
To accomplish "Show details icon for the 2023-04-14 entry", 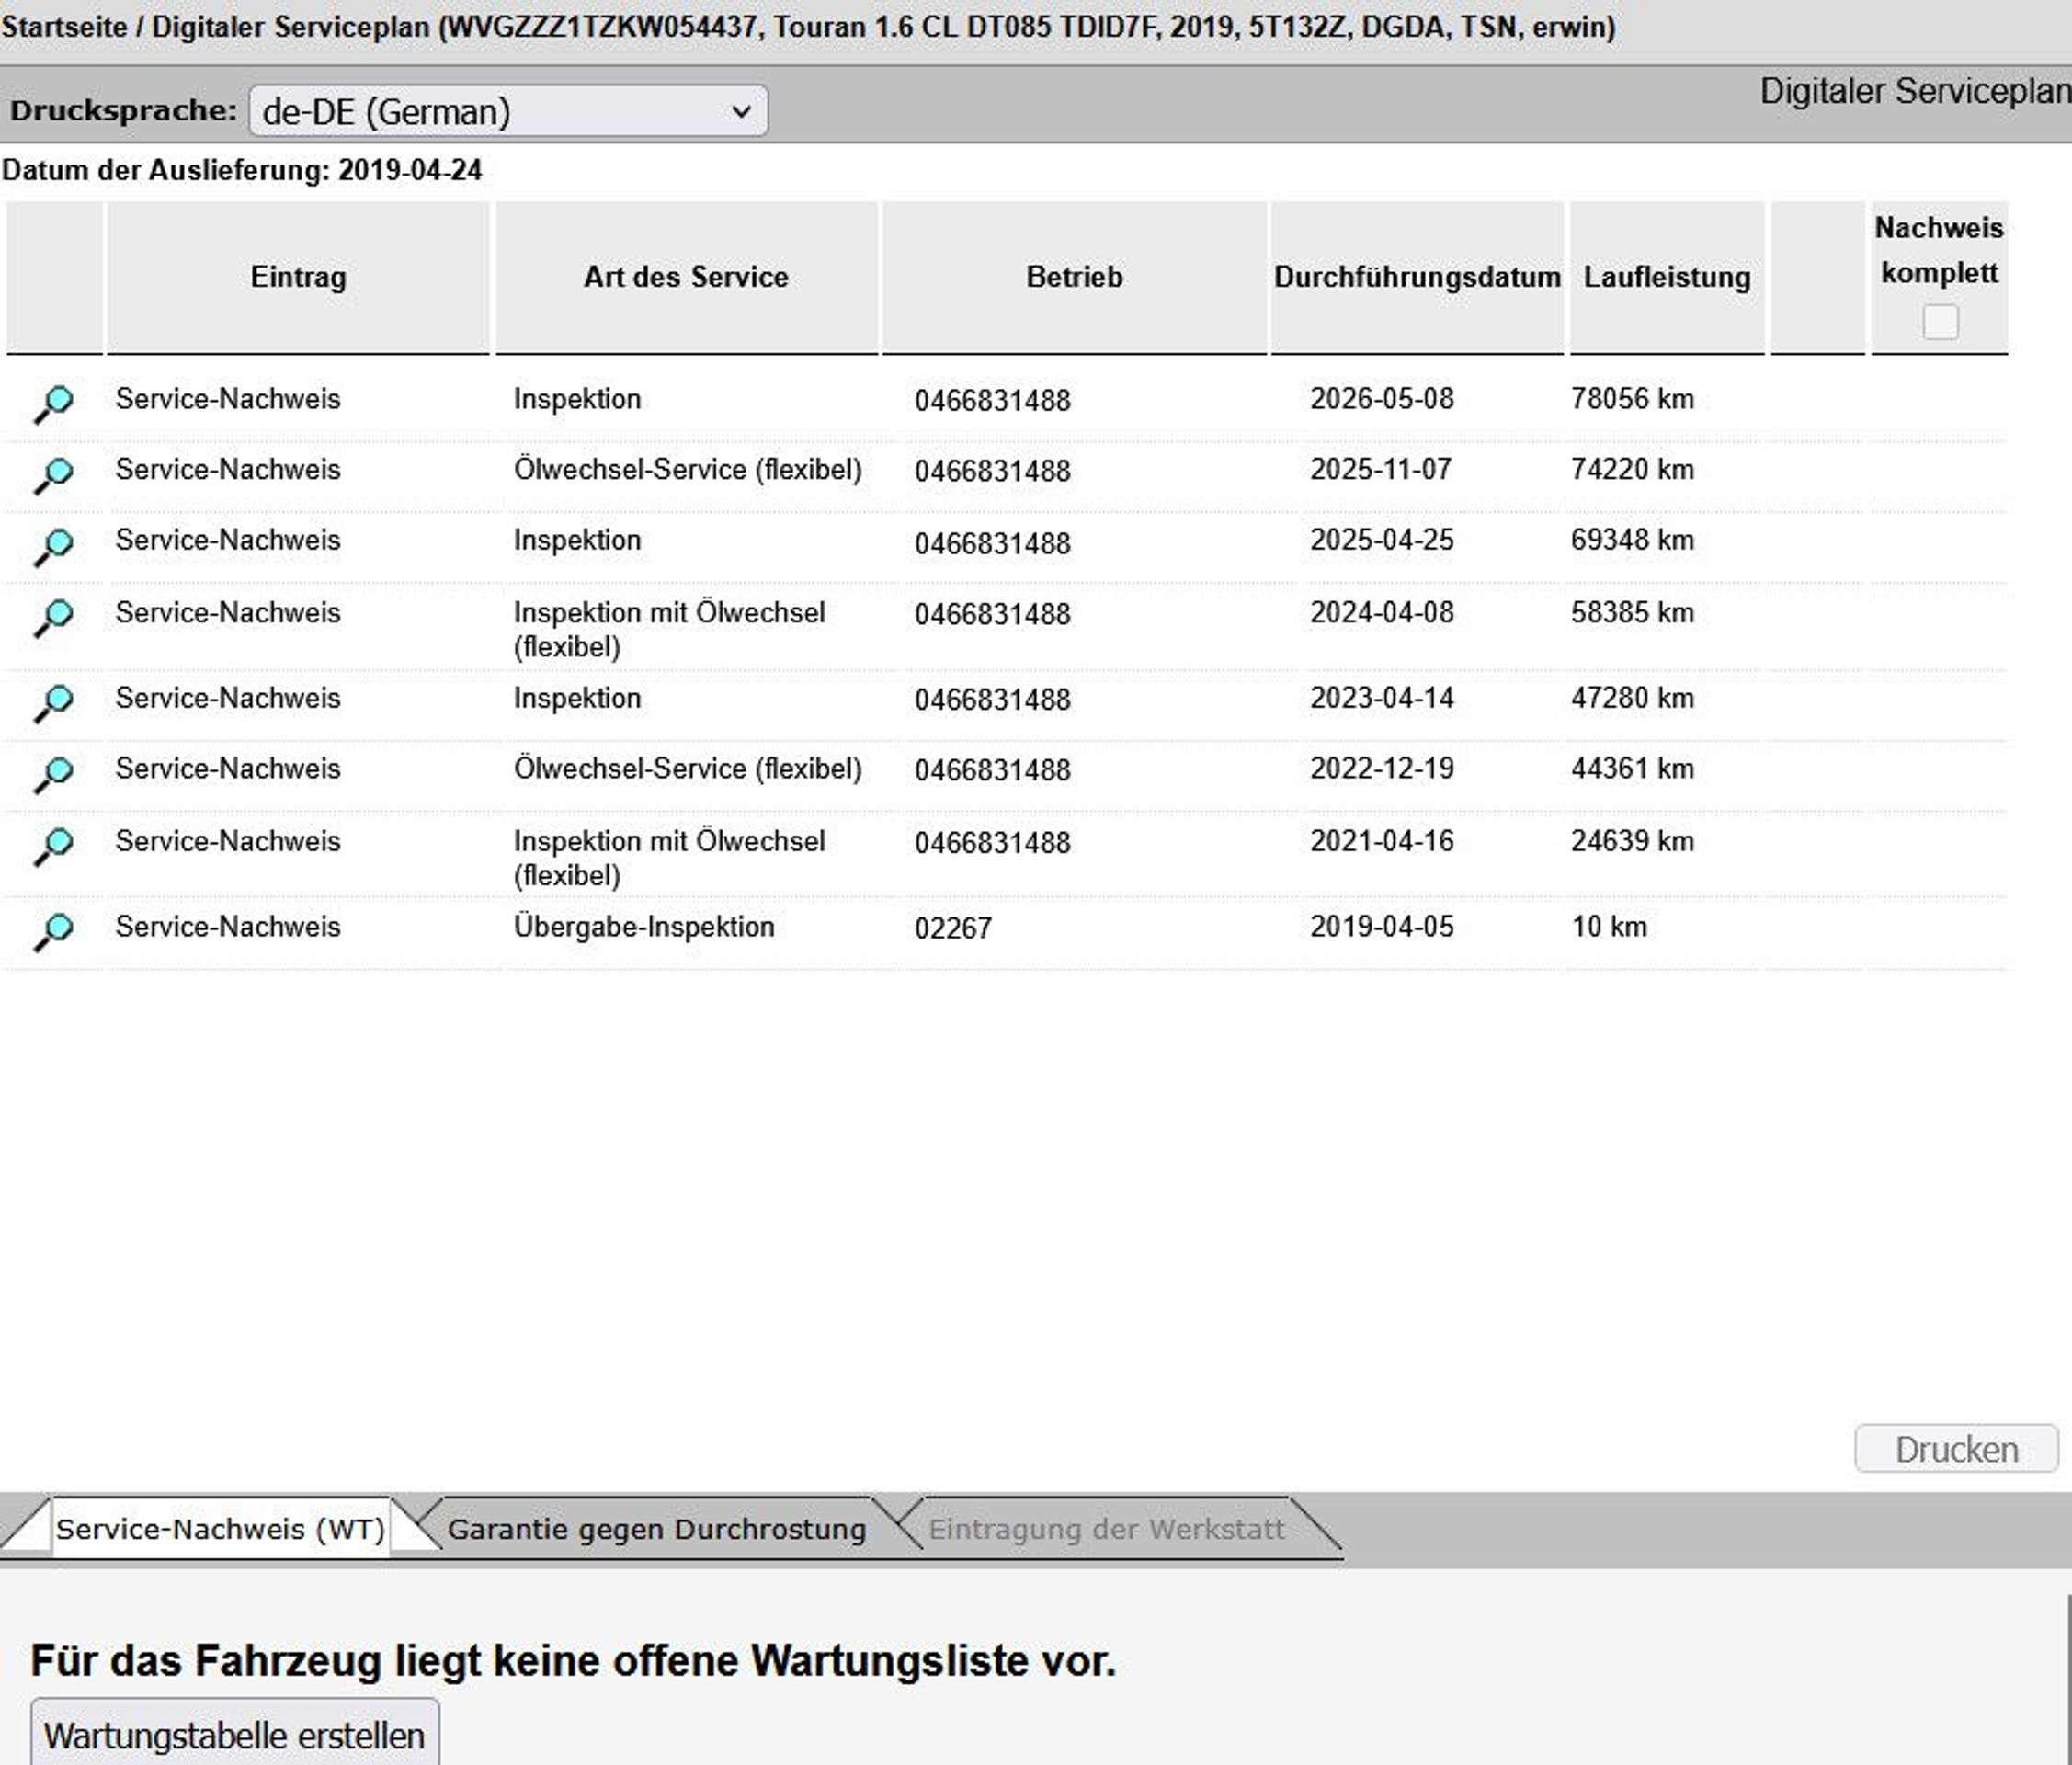I will coord(54,703).
